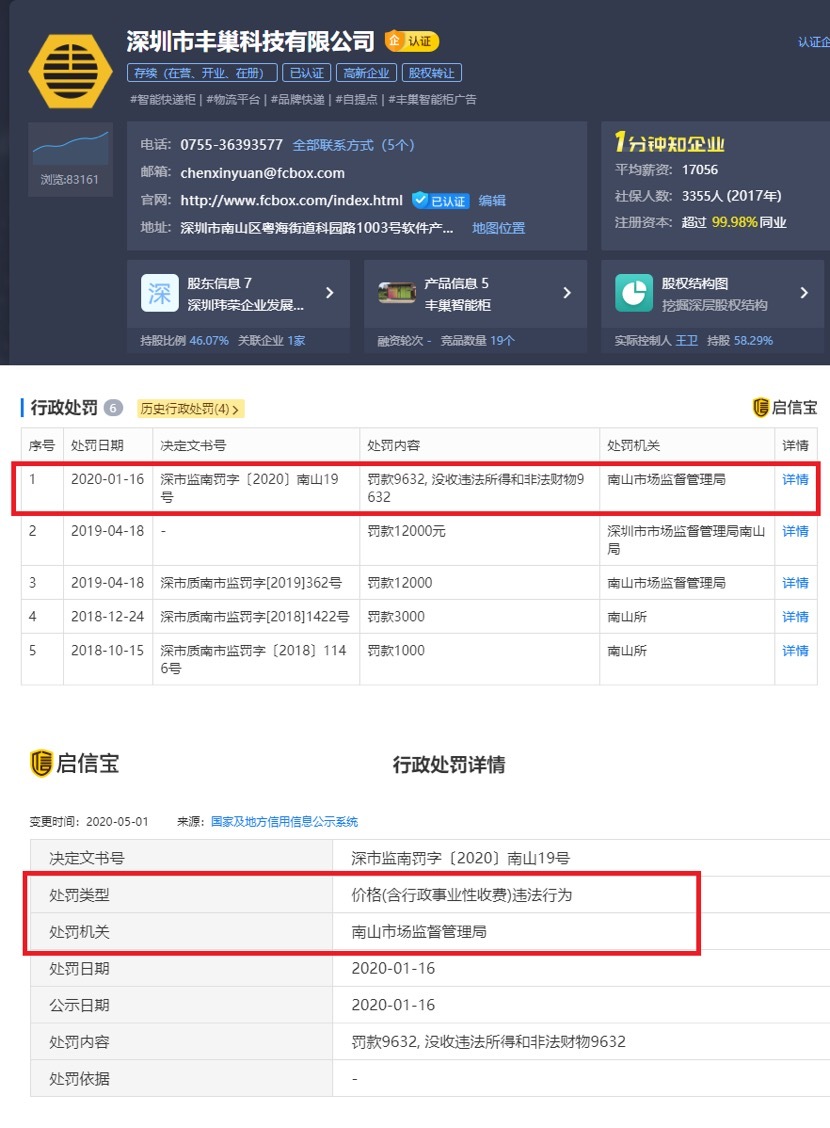The height and width of the screenshot is (1128, 830).
Task: Visit http://www.fcbox.com/index.html website link
Action: [291, 201]
